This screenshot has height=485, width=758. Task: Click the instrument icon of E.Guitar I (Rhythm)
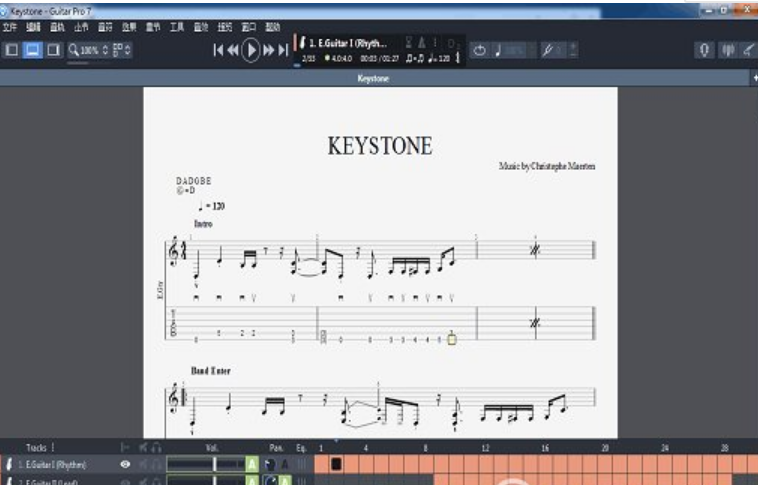tap(9, 465)
